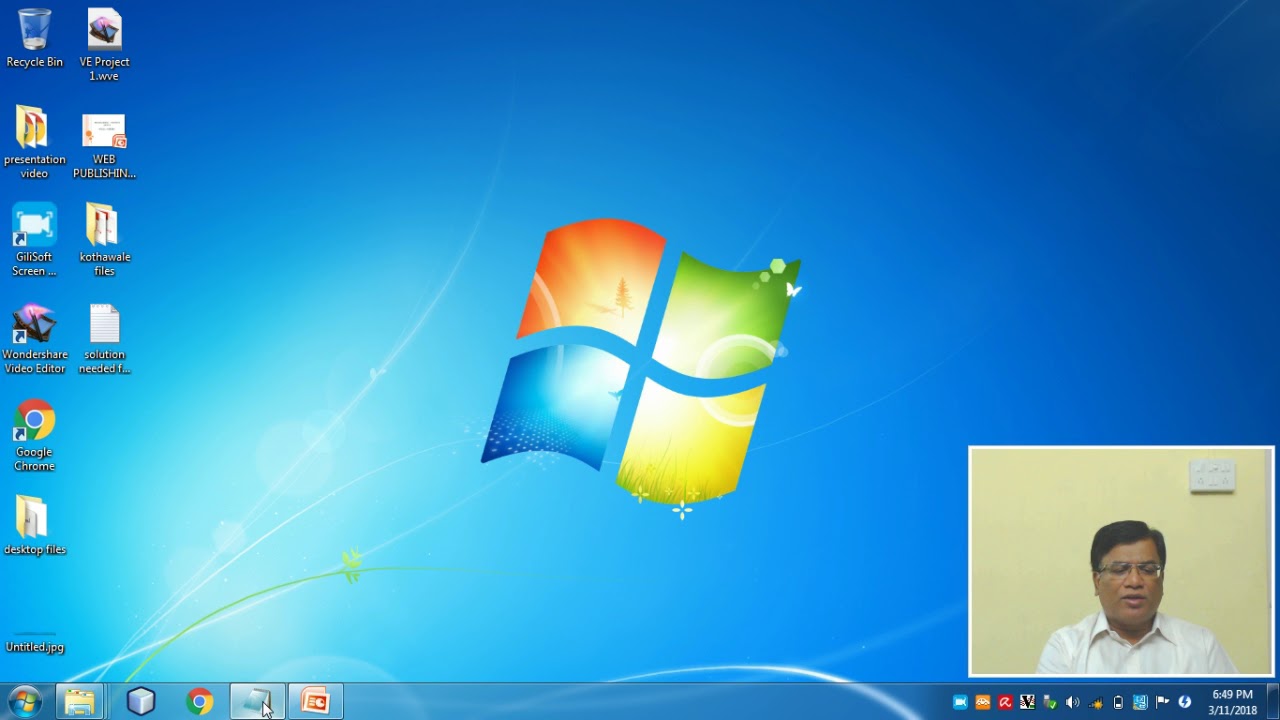Open the Windows Start menu

tap(24, 702)
